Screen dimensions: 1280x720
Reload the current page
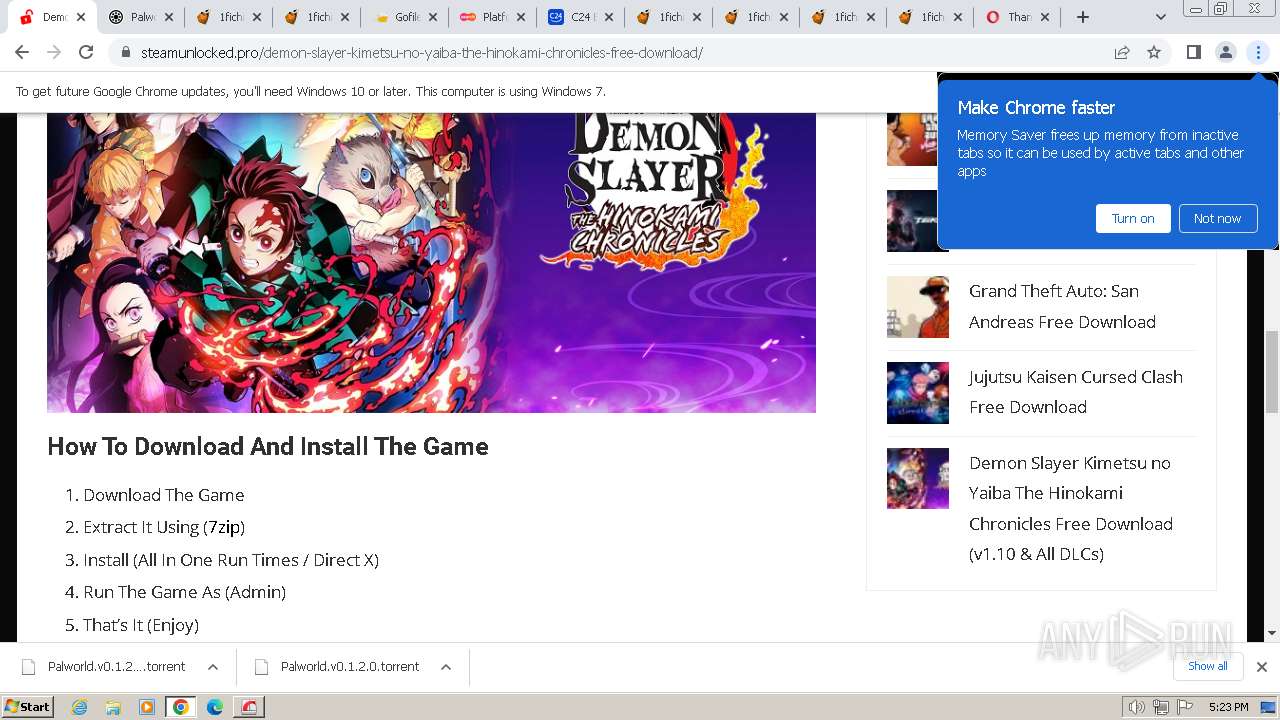click(86, 52)
